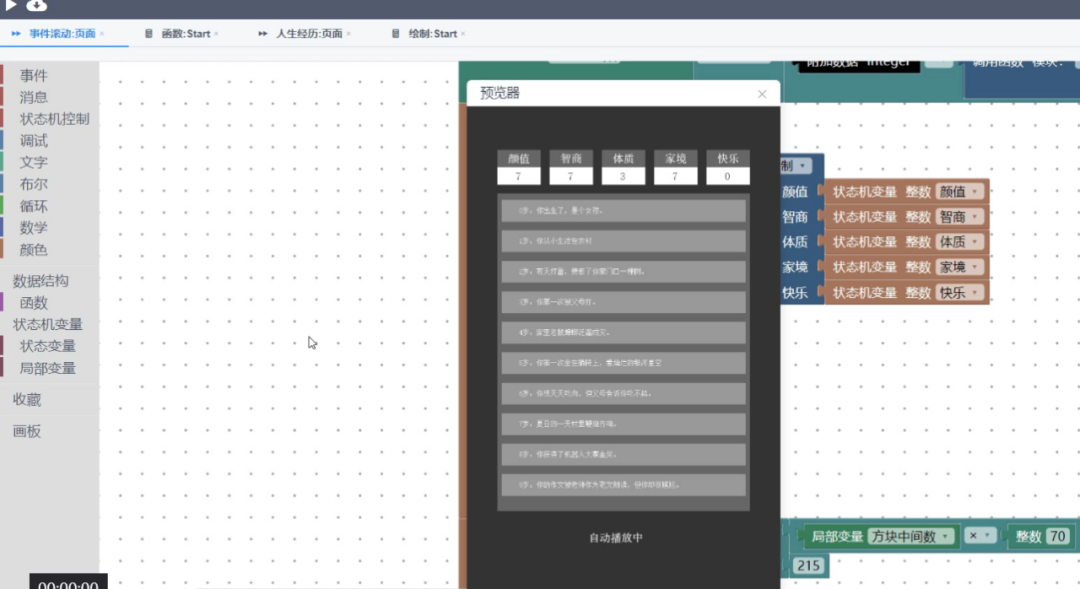
Task: Select the 状态机变量 整数 快乐 block
Action: click(x=906, y=293)
